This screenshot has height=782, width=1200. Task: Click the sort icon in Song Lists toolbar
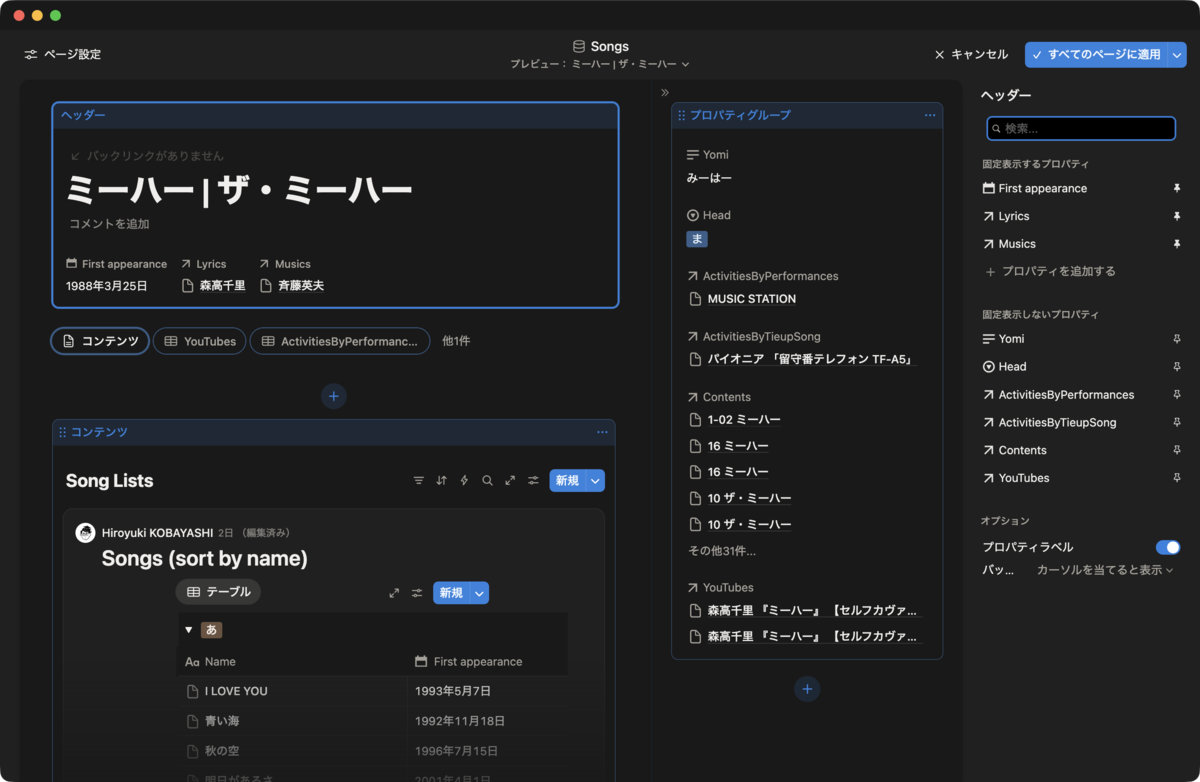442,481
